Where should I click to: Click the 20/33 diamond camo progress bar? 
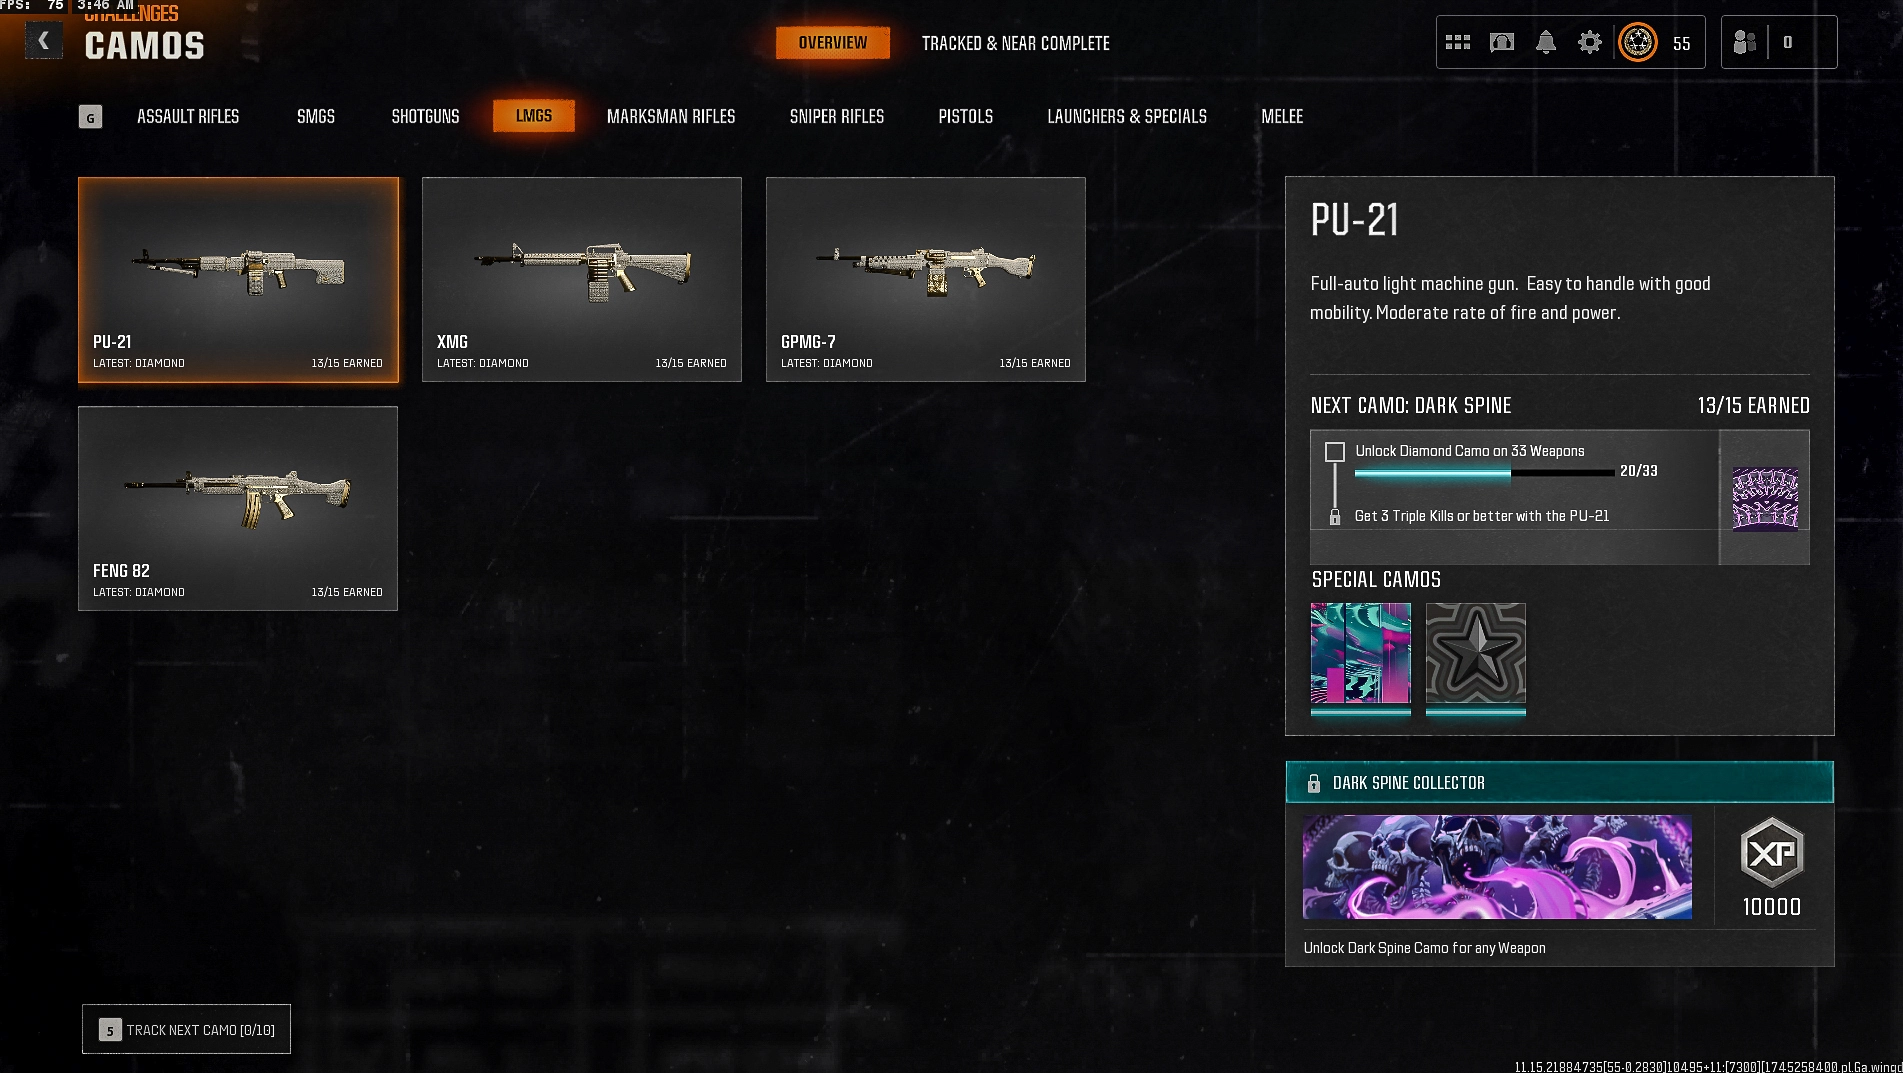point(1484,472)
